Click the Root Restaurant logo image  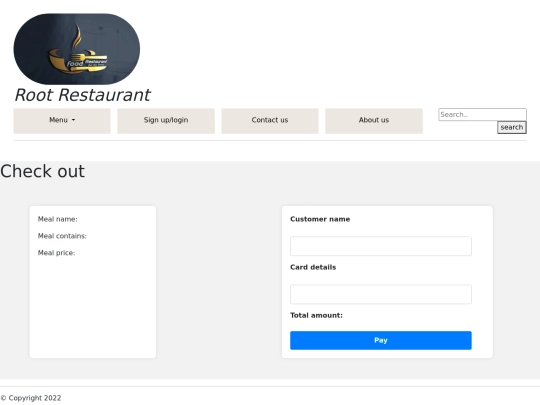click(76, 49)
